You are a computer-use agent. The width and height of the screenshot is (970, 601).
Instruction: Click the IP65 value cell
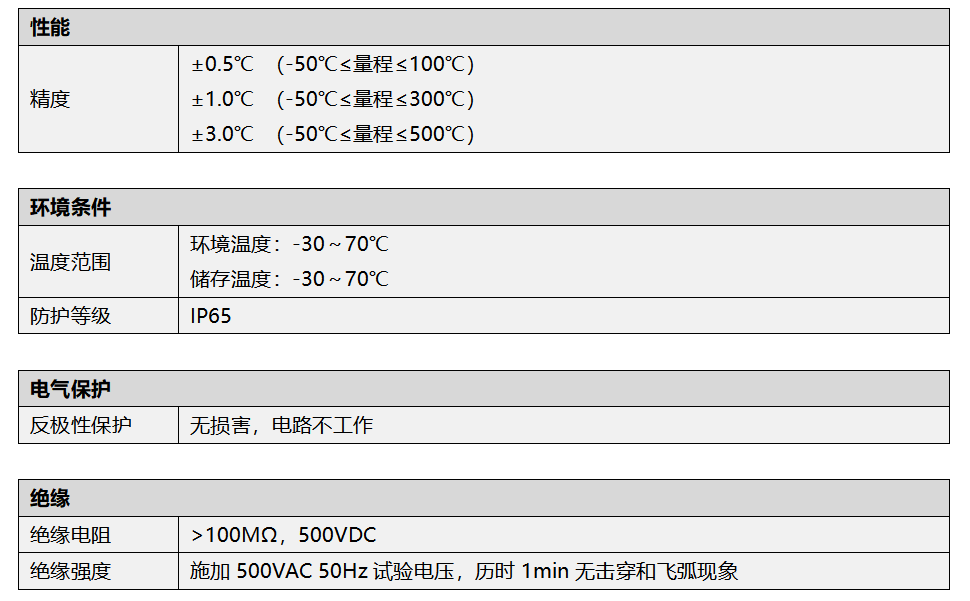click(x=564, y=316)
